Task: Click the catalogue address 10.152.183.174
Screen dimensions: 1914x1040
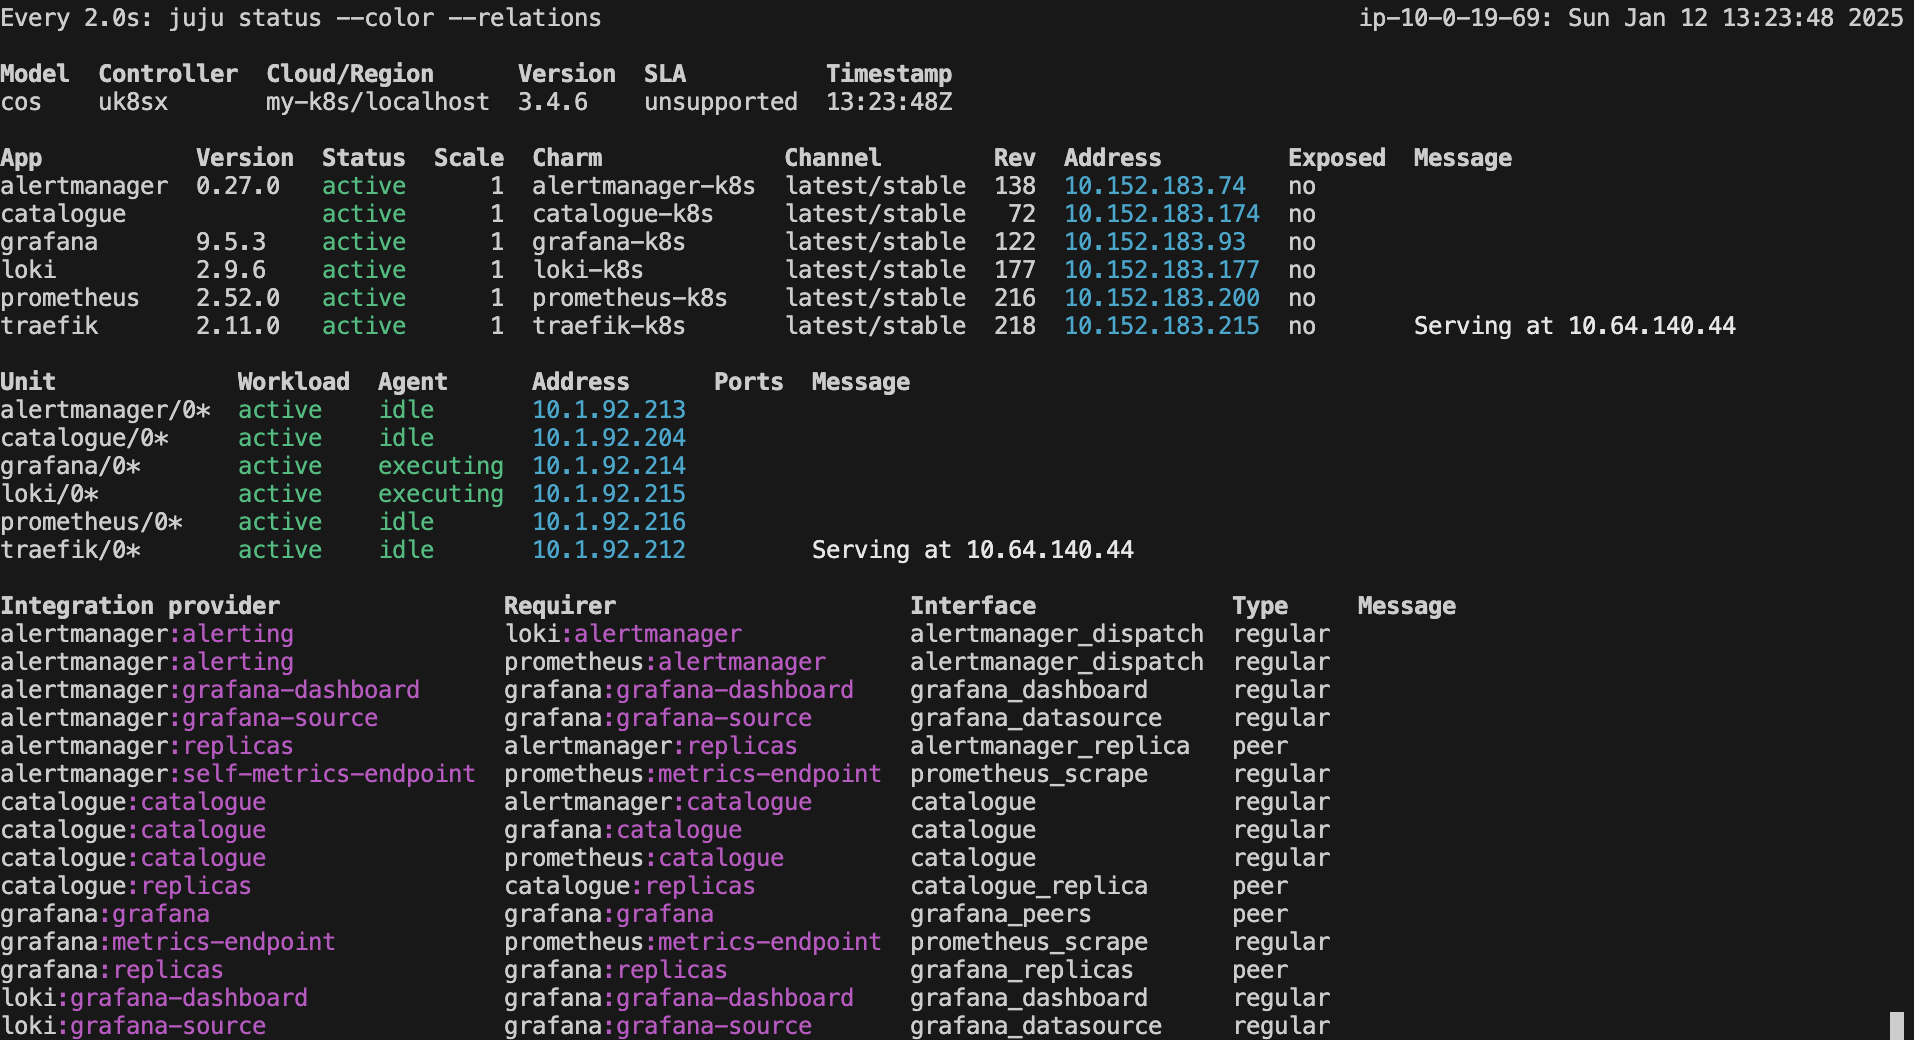Action: (1162, 214)
